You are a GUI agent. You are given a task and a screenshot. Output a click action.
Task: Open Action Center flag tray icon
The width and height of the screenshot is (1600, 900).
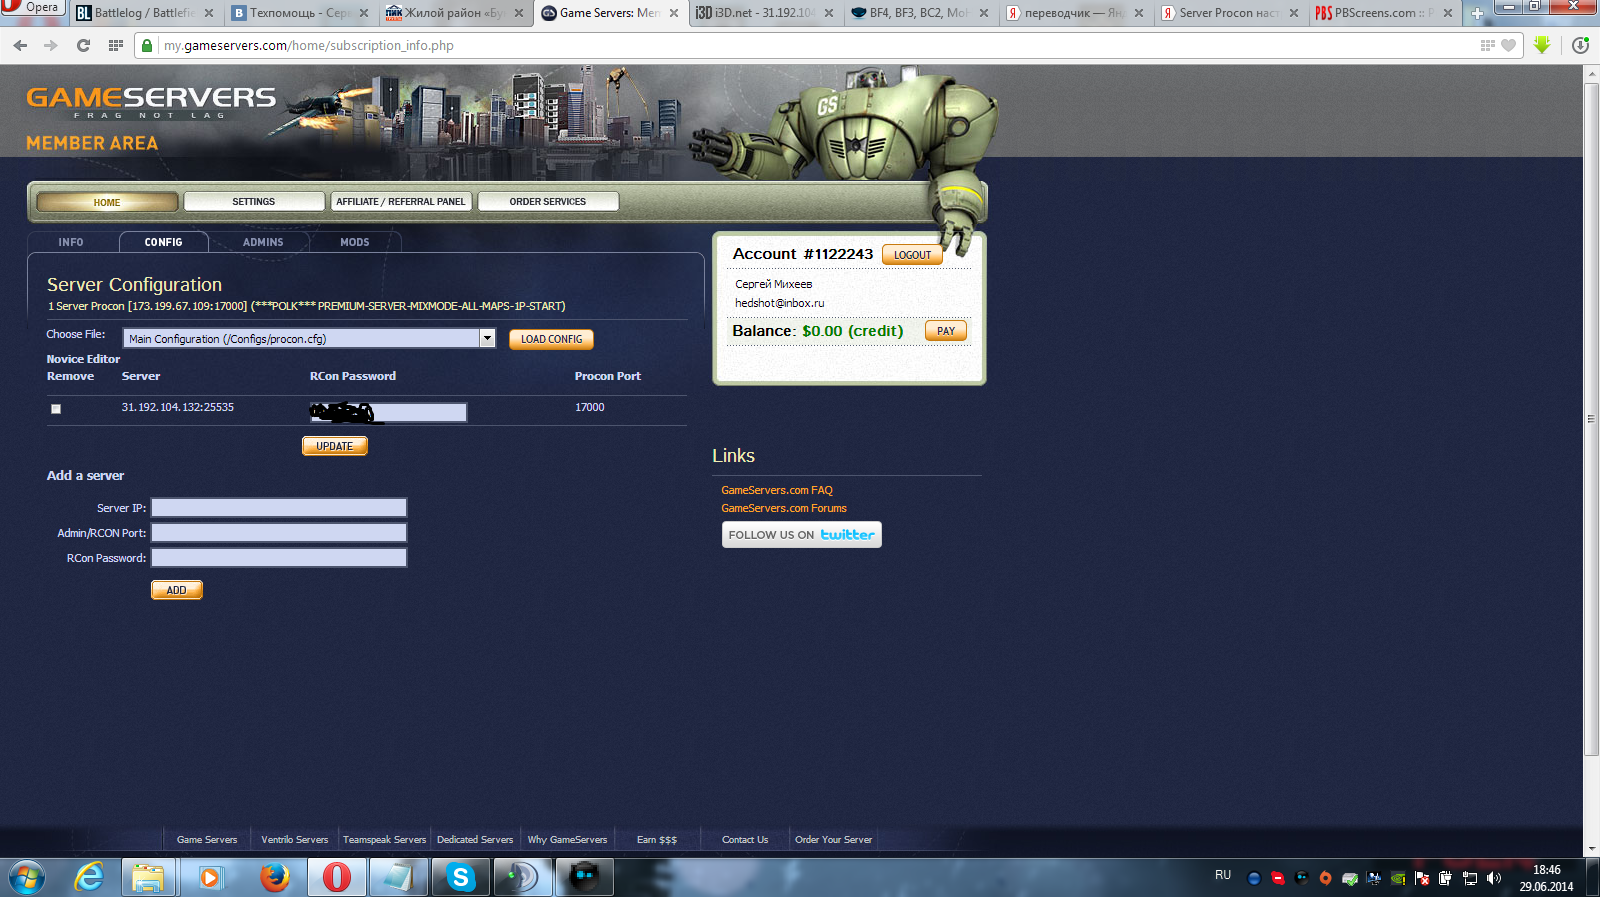[x=1421, y=878]
